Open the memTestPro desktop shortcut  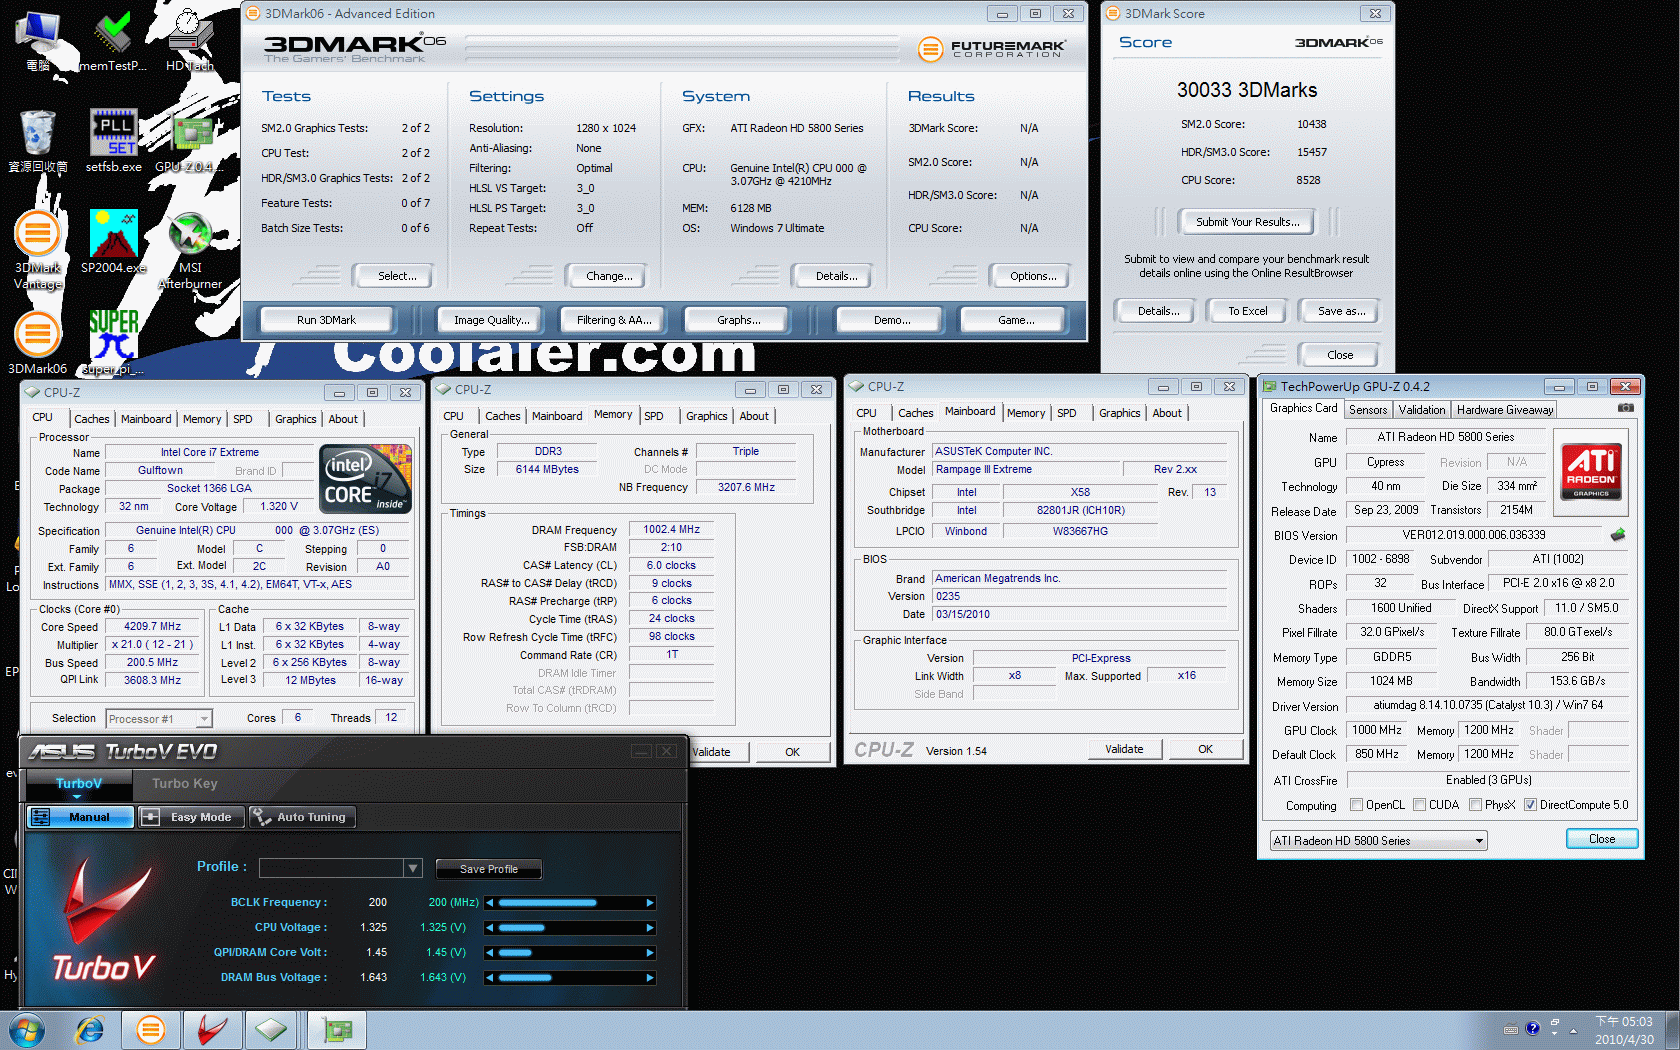pos(113,40)
